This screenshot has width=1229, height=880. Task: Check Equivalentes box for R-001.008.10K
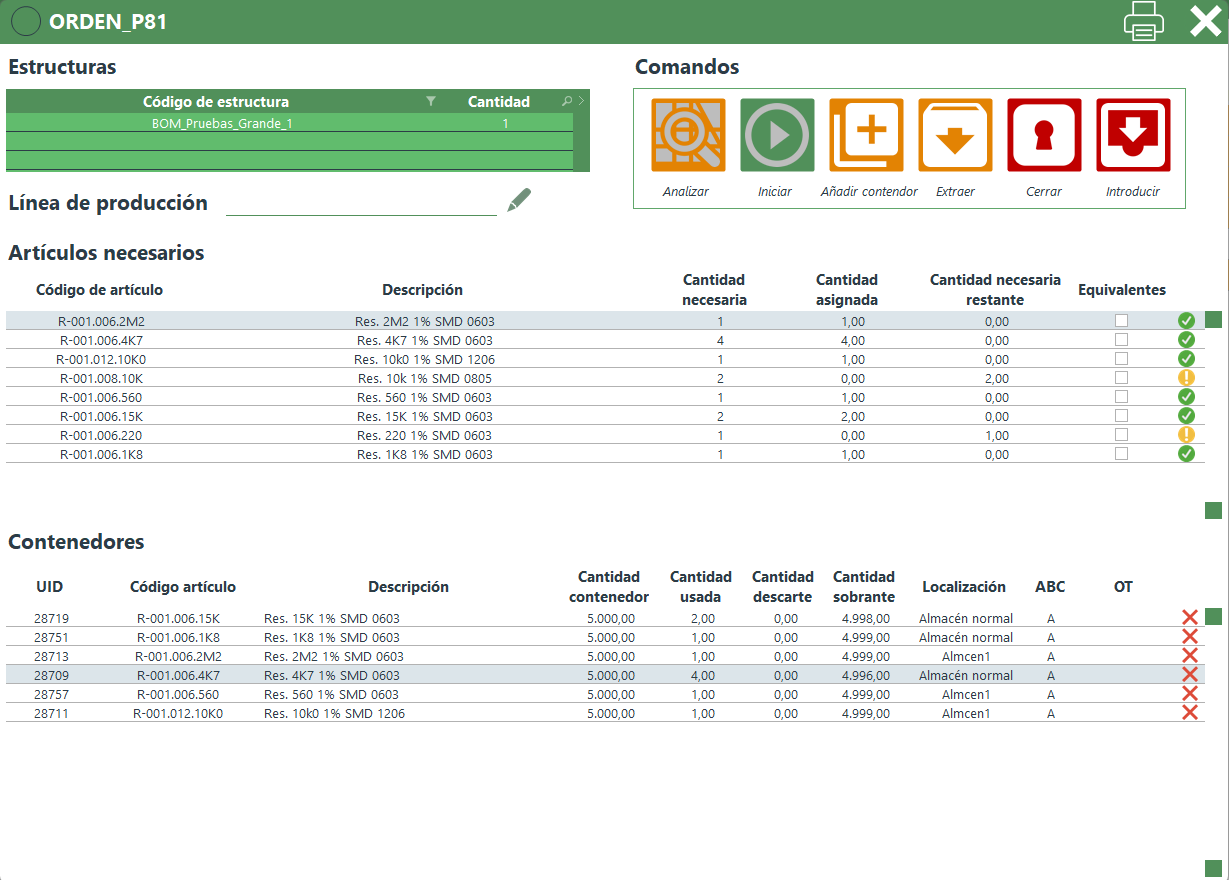click(x=1121, y=378)
